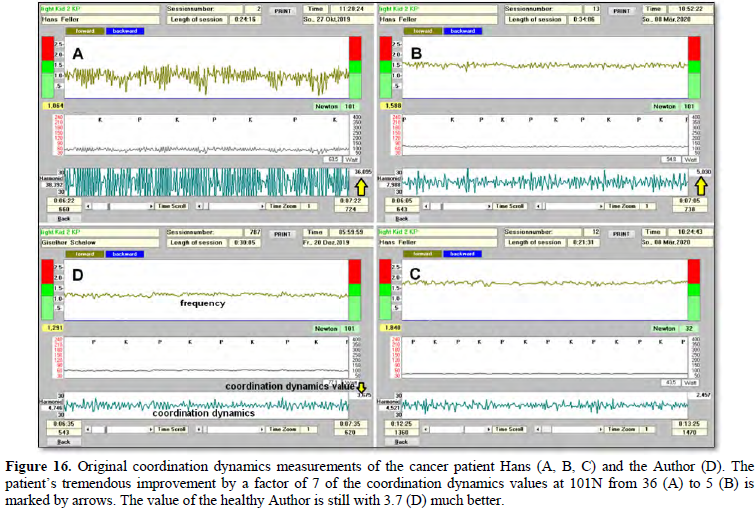The width and height of the screenshot is (756, 513).
Task: Click start time 0:12:25 in panel C
Action: [401, 424]
